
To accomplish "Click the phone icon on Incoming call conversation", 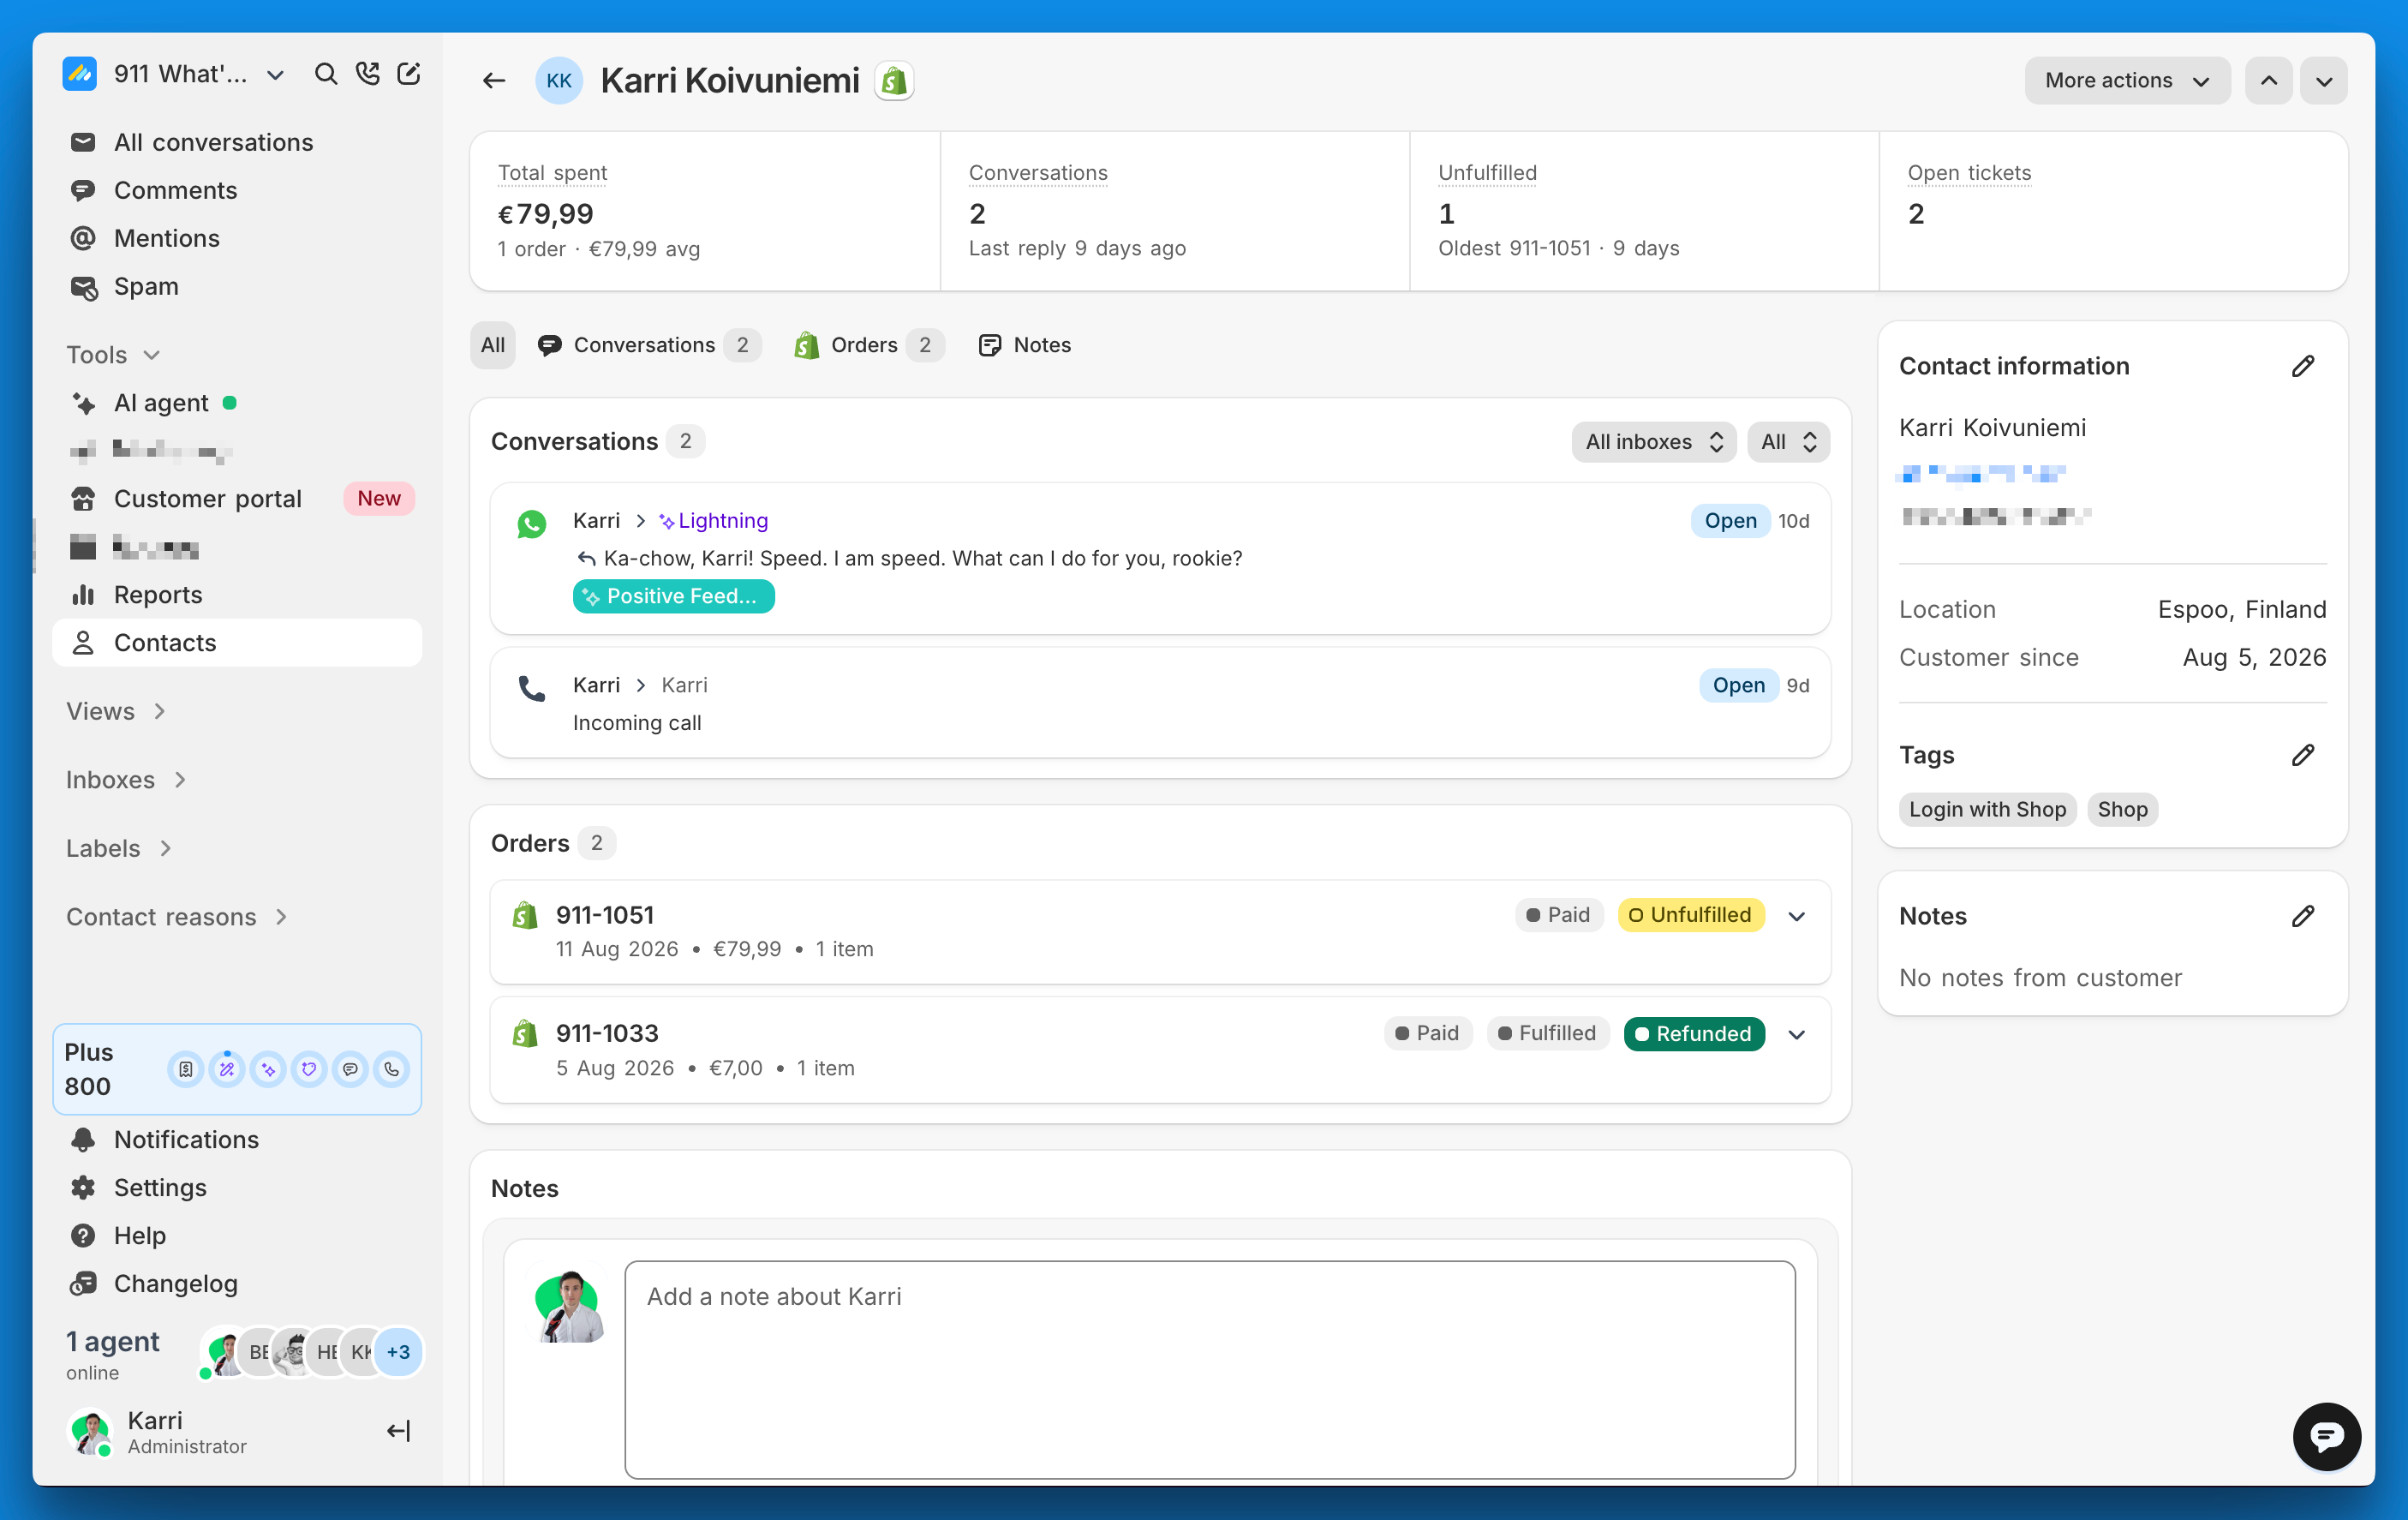I will pos(532,688).
